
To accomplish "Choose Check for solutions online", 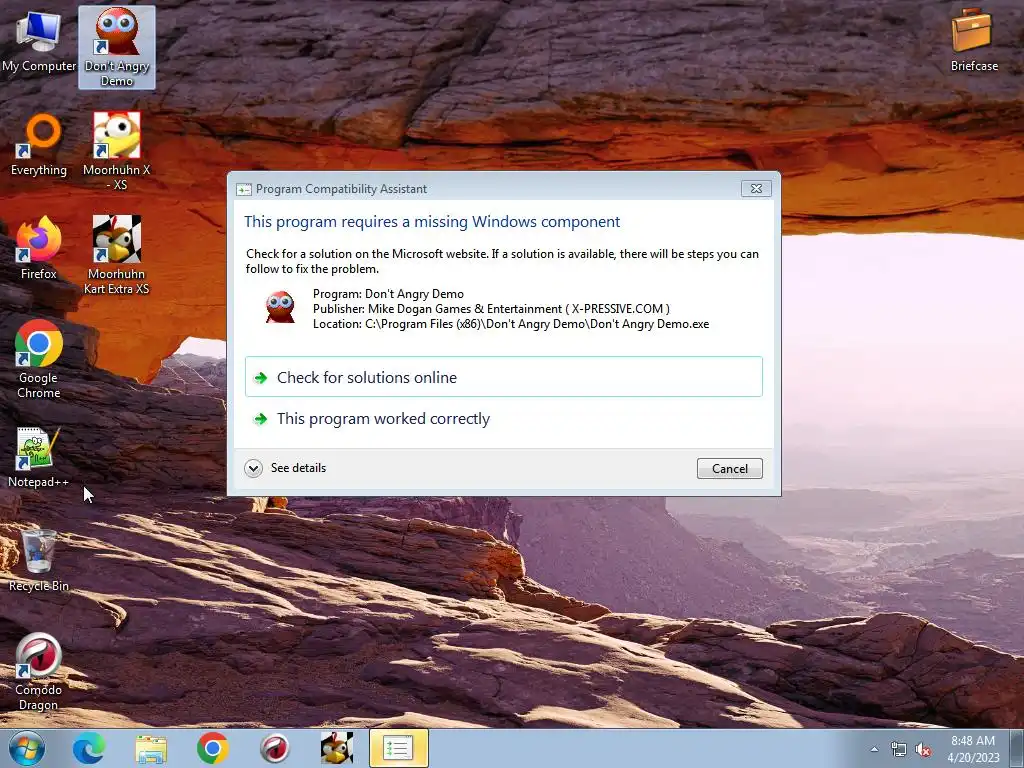I will point(504,377).
